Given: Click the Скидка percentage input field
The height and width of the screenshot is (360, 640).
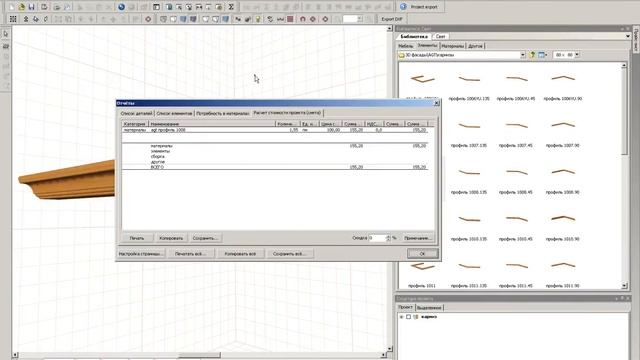Looking at the screenshot, I should [x=377, y=238].
